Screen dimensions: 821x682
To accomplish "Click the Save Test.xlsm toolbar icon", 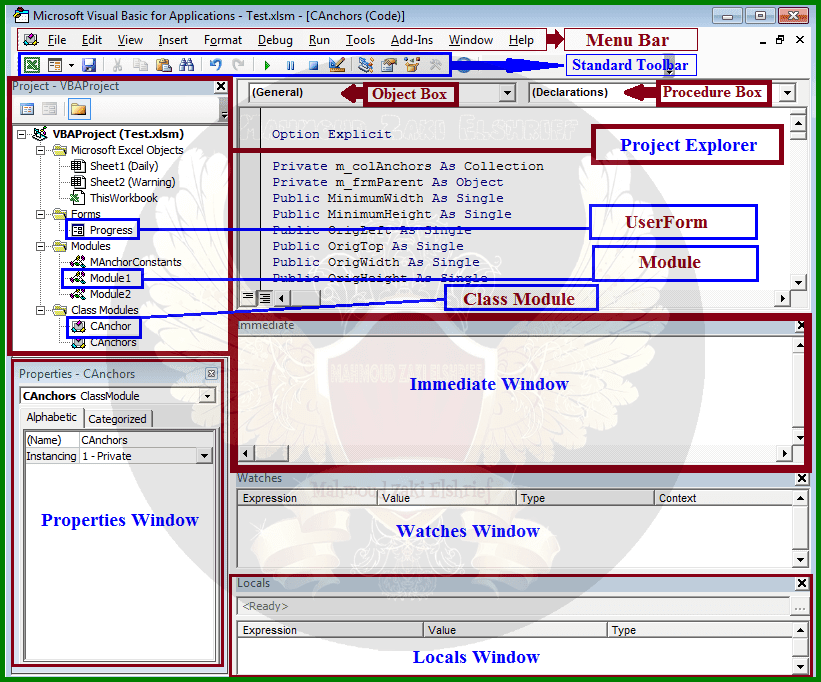I will [88, 63].
